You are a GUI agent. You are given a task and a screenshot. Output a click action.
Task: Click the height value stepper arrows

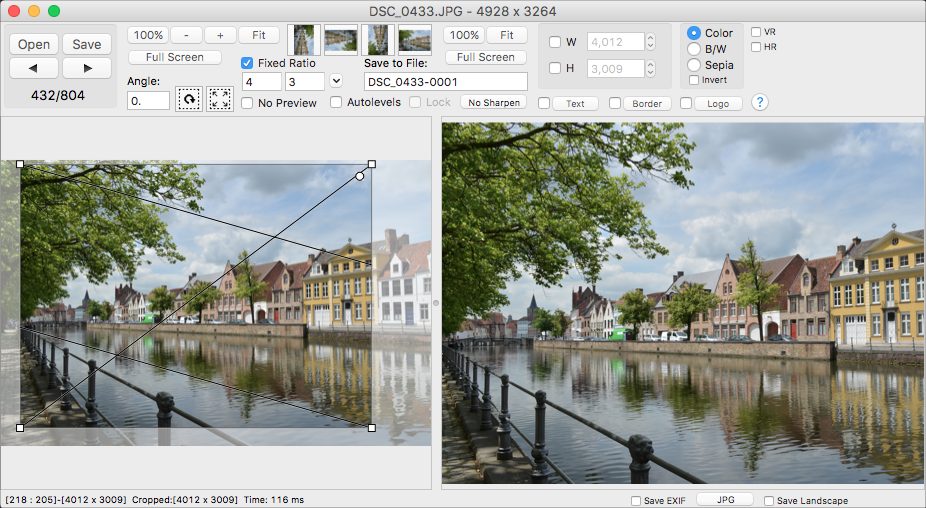click(x=650, y=69)
